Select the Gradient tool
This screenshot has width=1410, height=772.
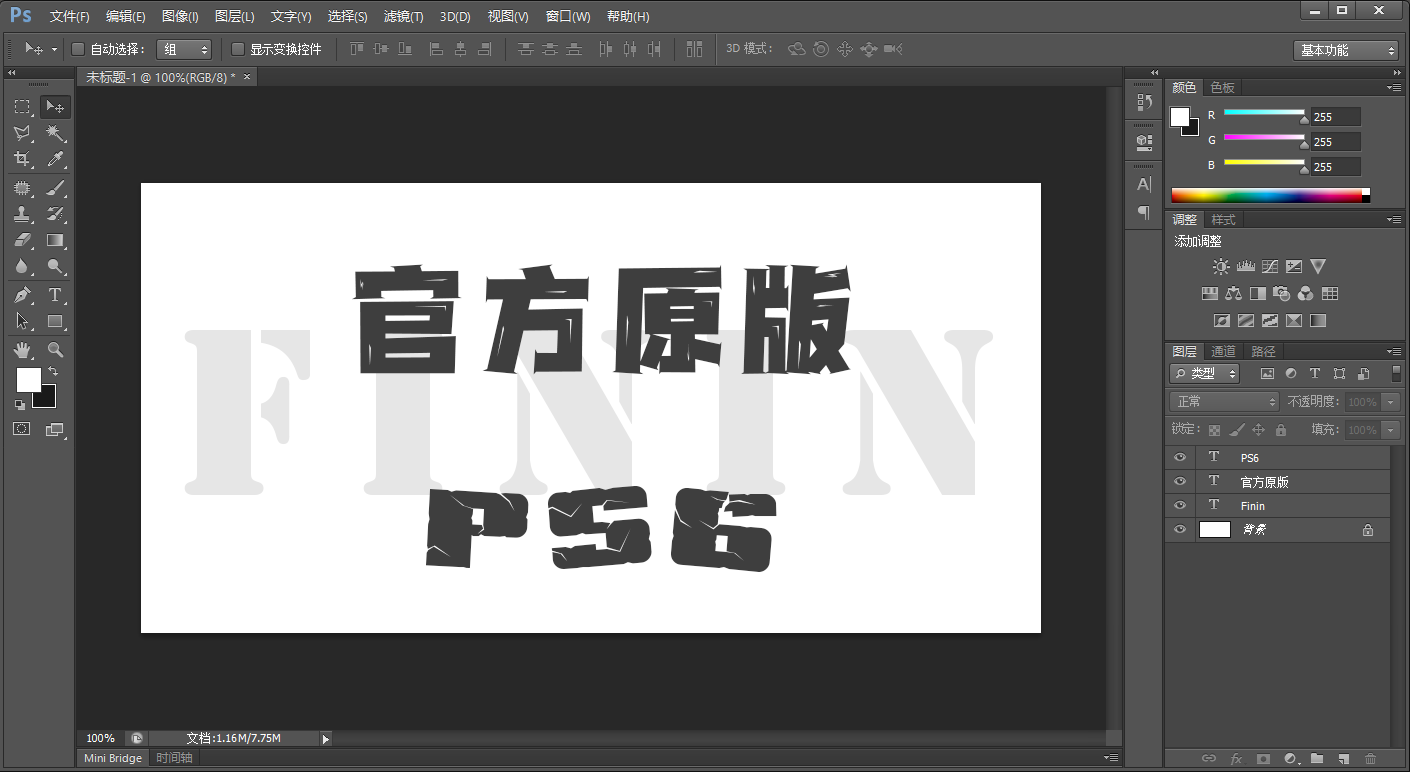[55, 240]
